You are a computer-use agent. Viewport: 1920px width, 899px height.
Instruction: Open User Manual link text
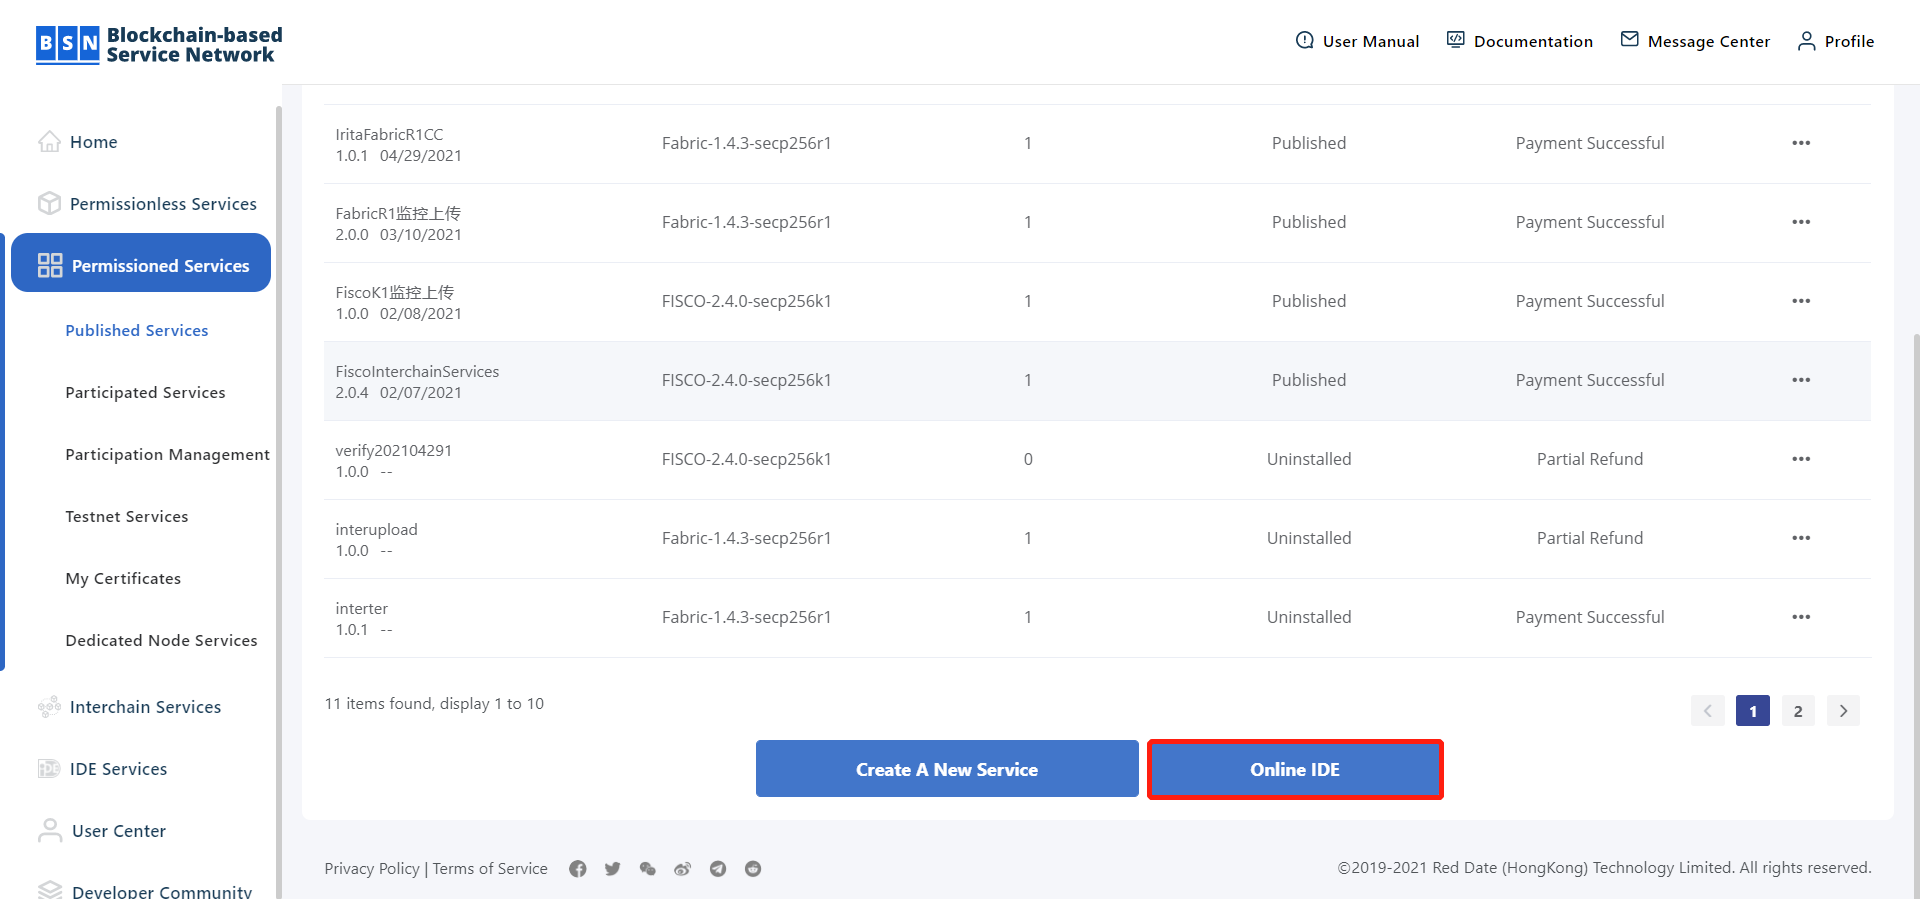pos(1371,41)
